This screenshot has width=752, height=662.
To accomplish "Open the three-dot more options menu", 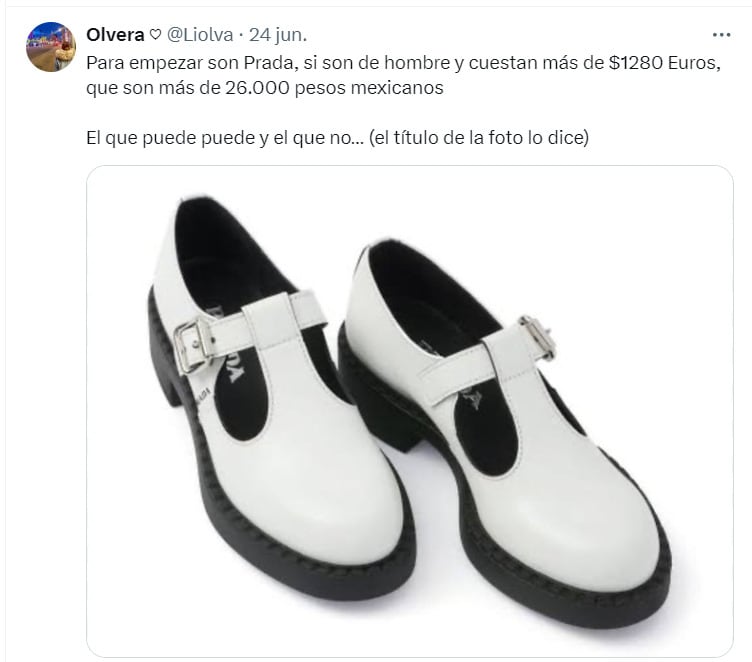I will (x=721, y=35).
